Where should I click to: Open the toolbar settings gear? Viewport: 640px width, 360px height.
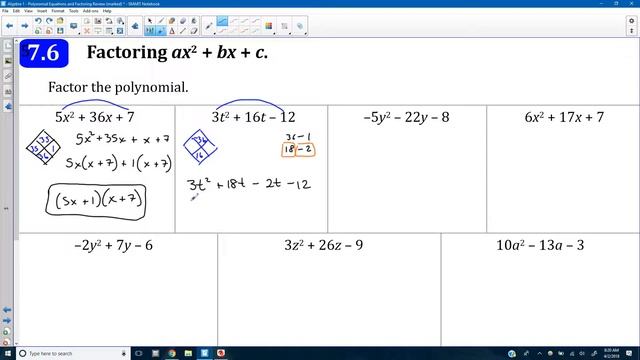[631, 21]
